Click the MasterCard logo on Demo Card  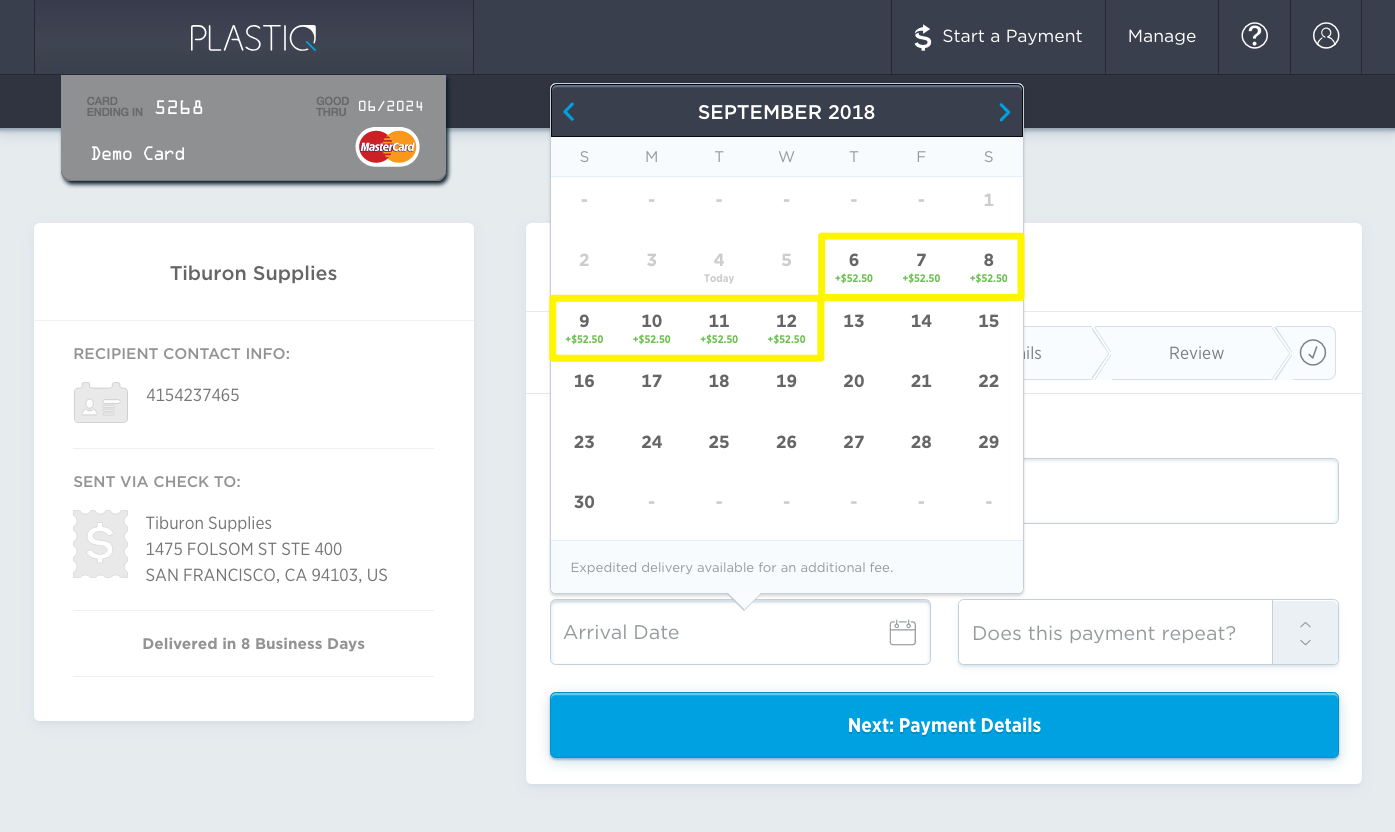pos(388,148)
